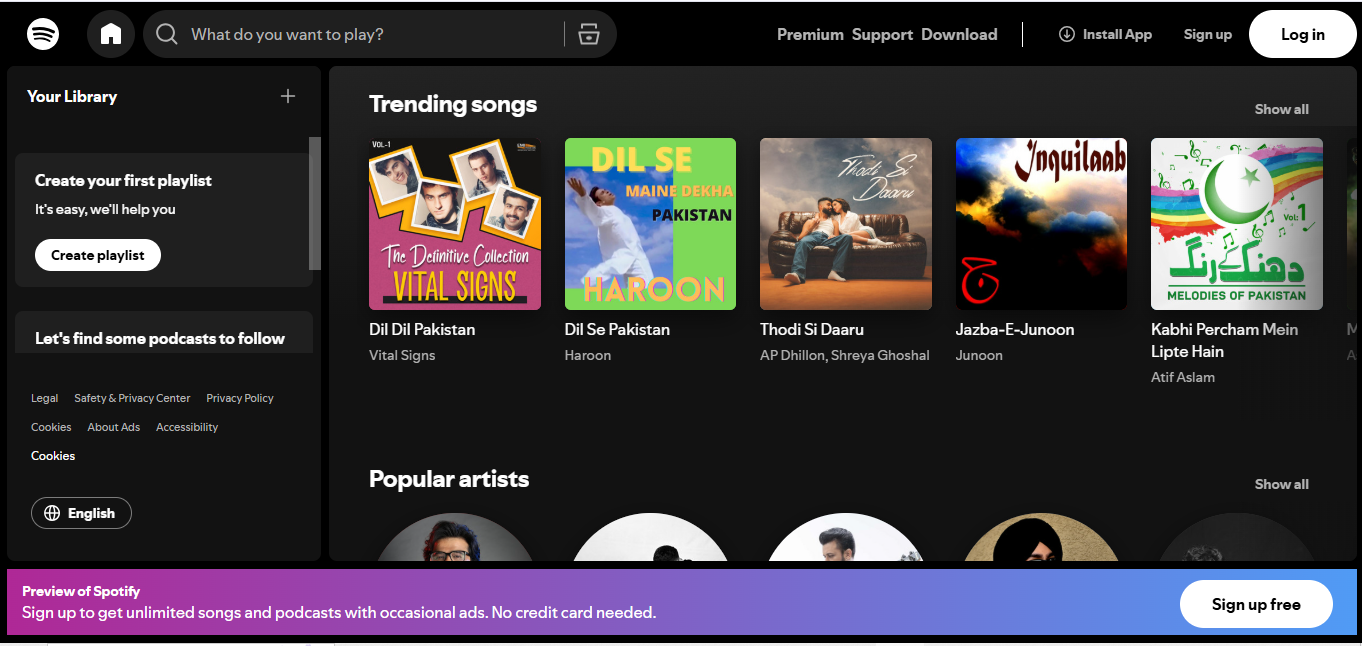The height and width of the screenshot is (646, 1362).
Task: Click the Your Library panel scrollbar
Action: coord(315,203)
